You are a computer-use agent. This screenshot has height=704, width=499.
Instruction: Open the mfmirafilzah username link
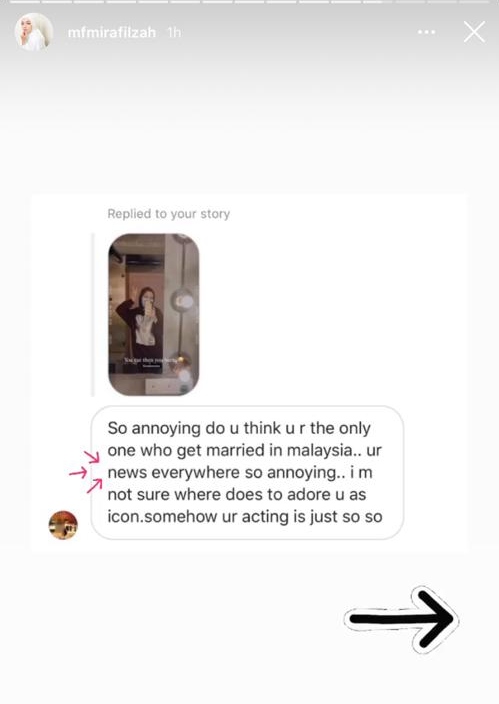(112, 32)
